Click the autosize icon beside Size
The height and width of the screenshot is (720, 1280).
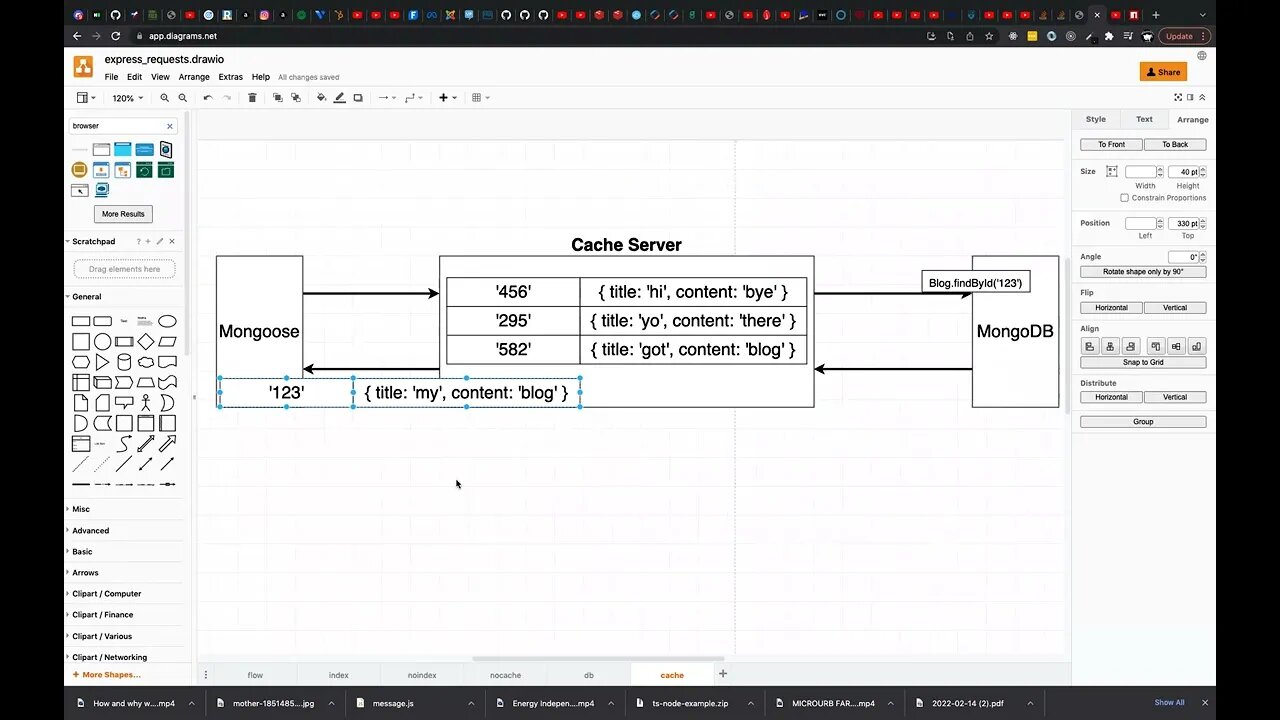[x=1111, y=172]
